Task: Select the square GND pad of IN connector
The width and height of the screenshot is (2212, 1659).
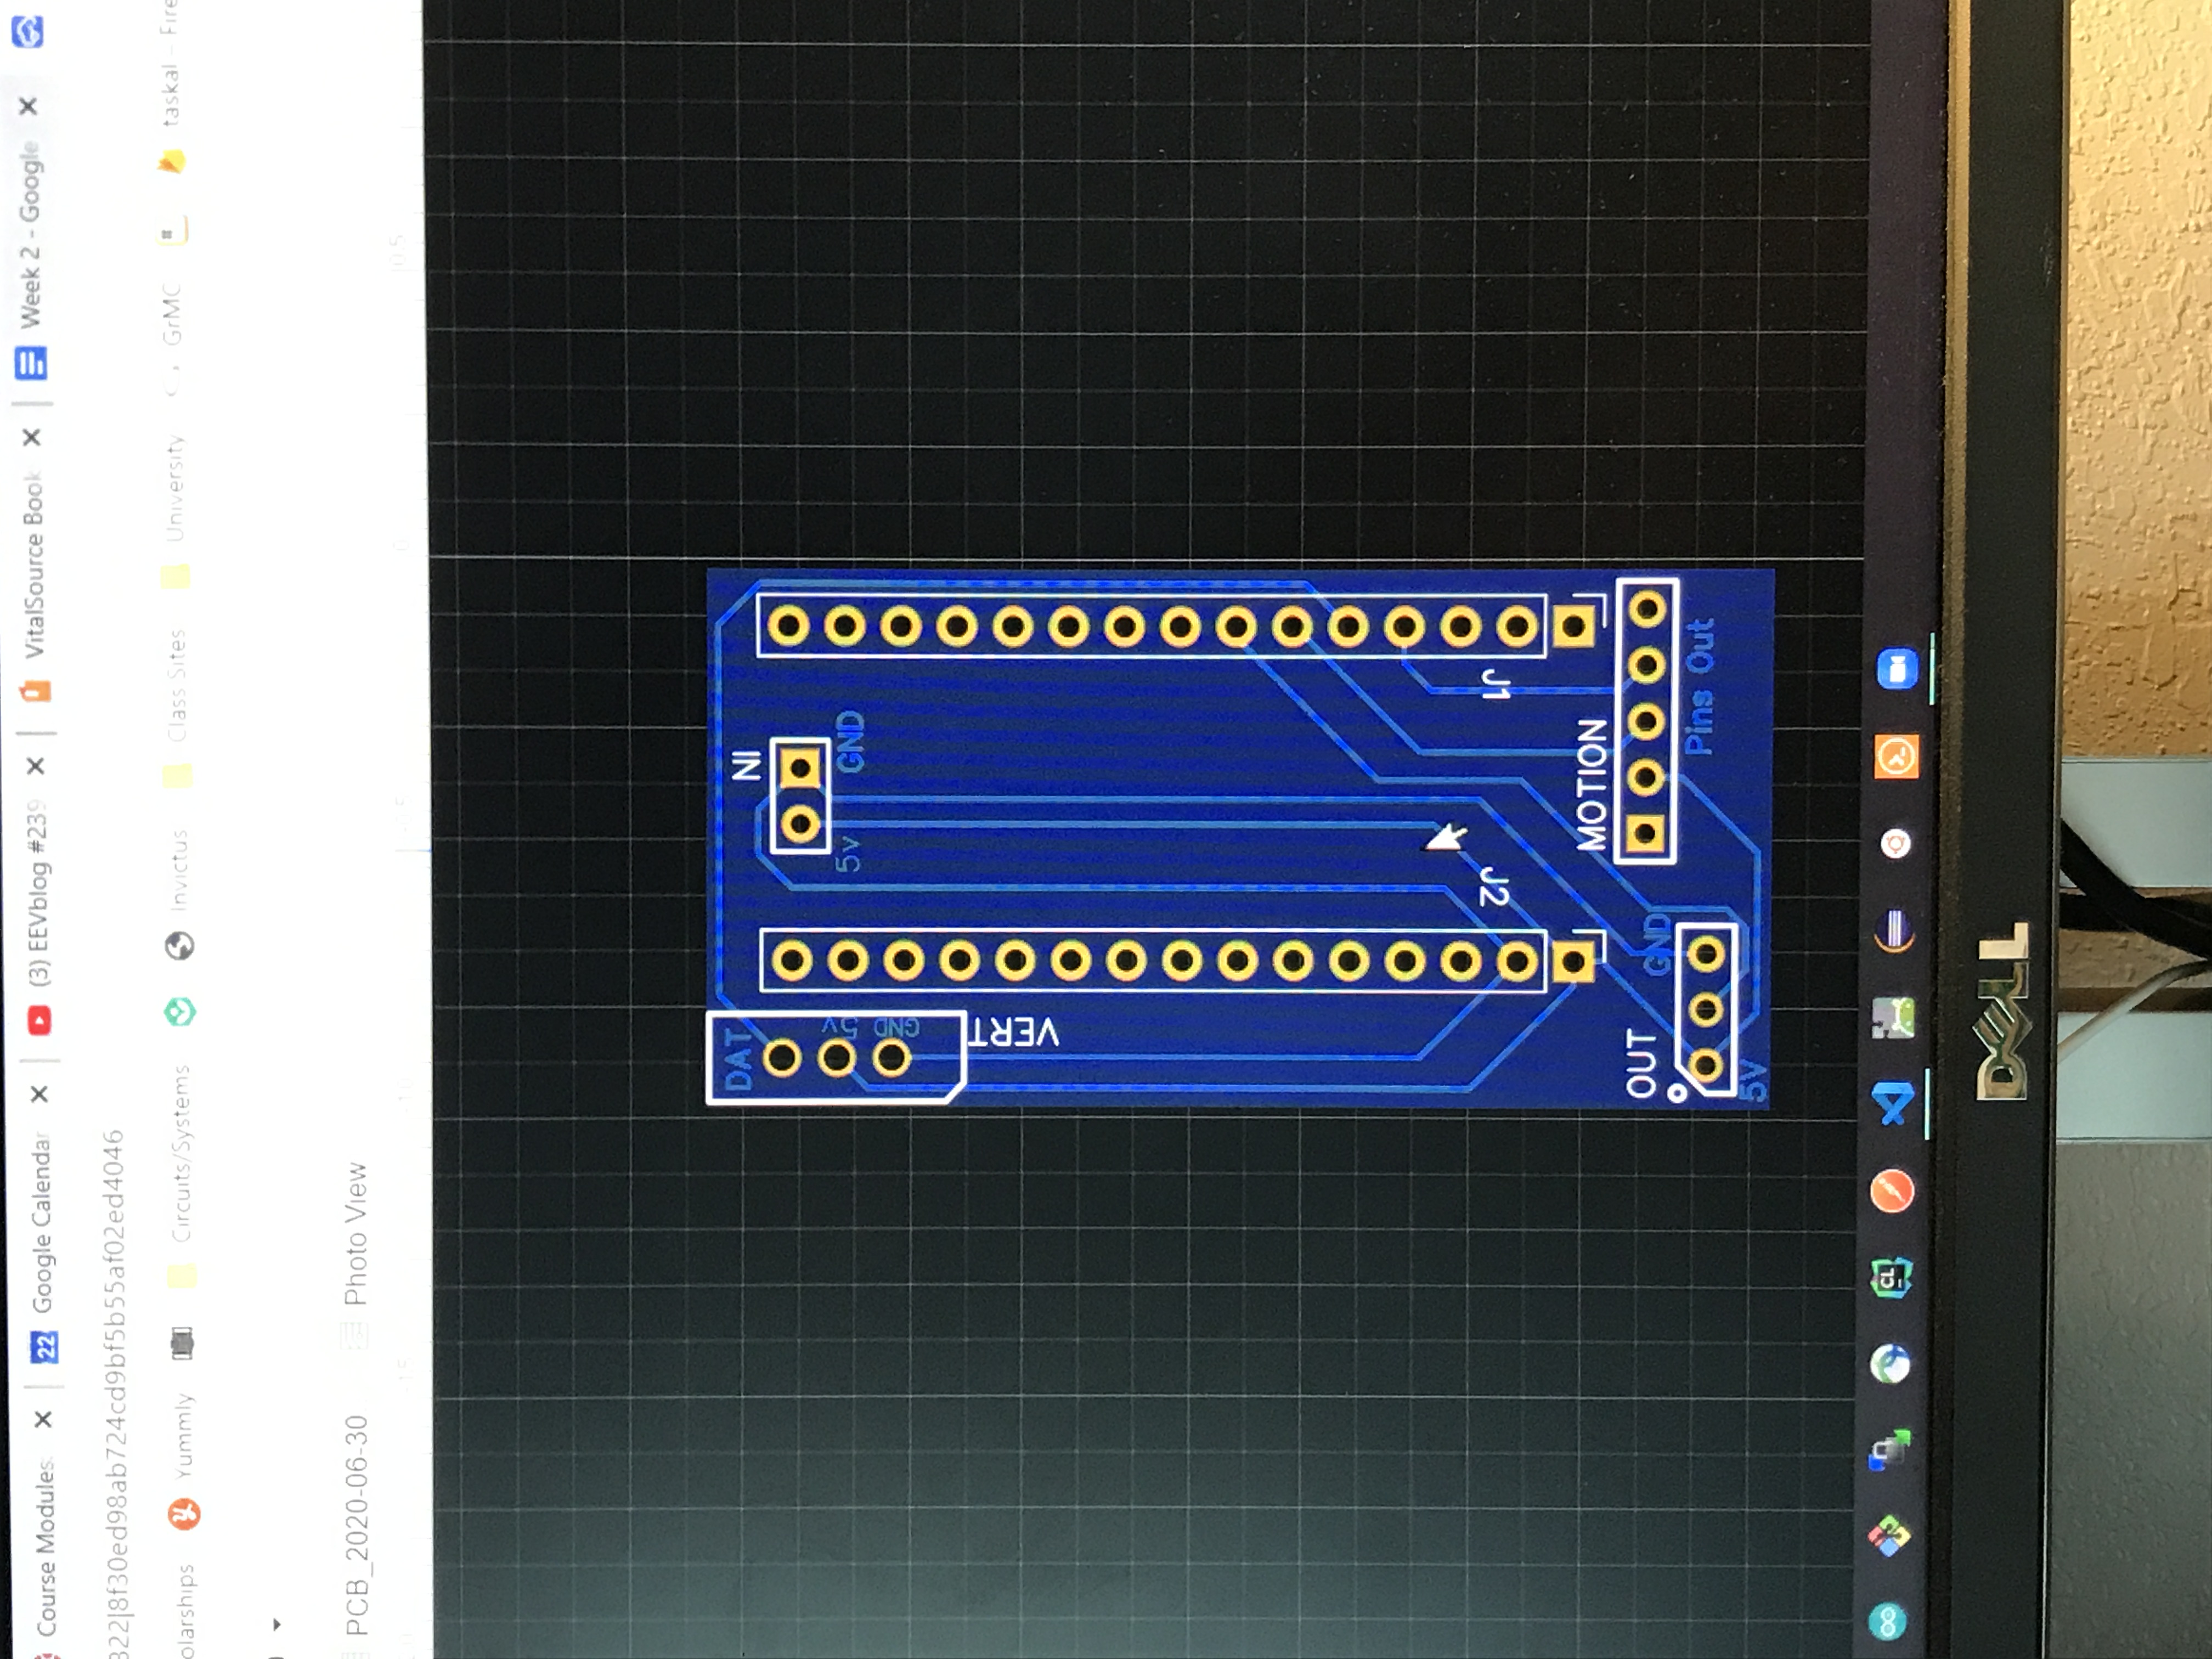Action: click(x=800, y=768)
